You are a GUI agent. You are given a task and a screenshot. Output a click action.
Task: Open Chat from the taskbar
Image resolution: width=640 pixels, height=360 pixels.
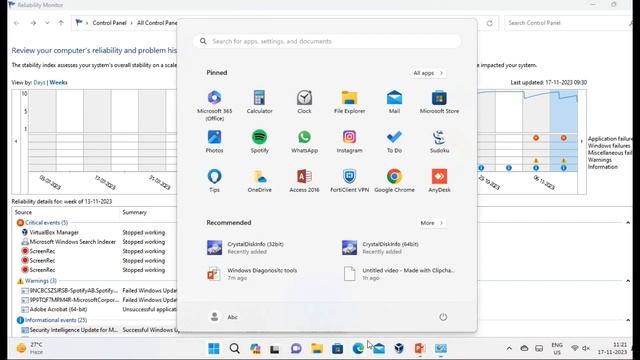tap(296, 348)
